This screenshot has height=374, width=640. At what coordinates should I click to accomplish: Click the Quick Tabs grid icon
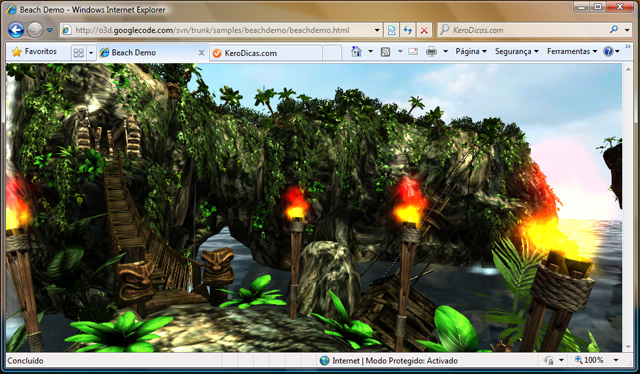pyautogui.click(x=78, y=53)
